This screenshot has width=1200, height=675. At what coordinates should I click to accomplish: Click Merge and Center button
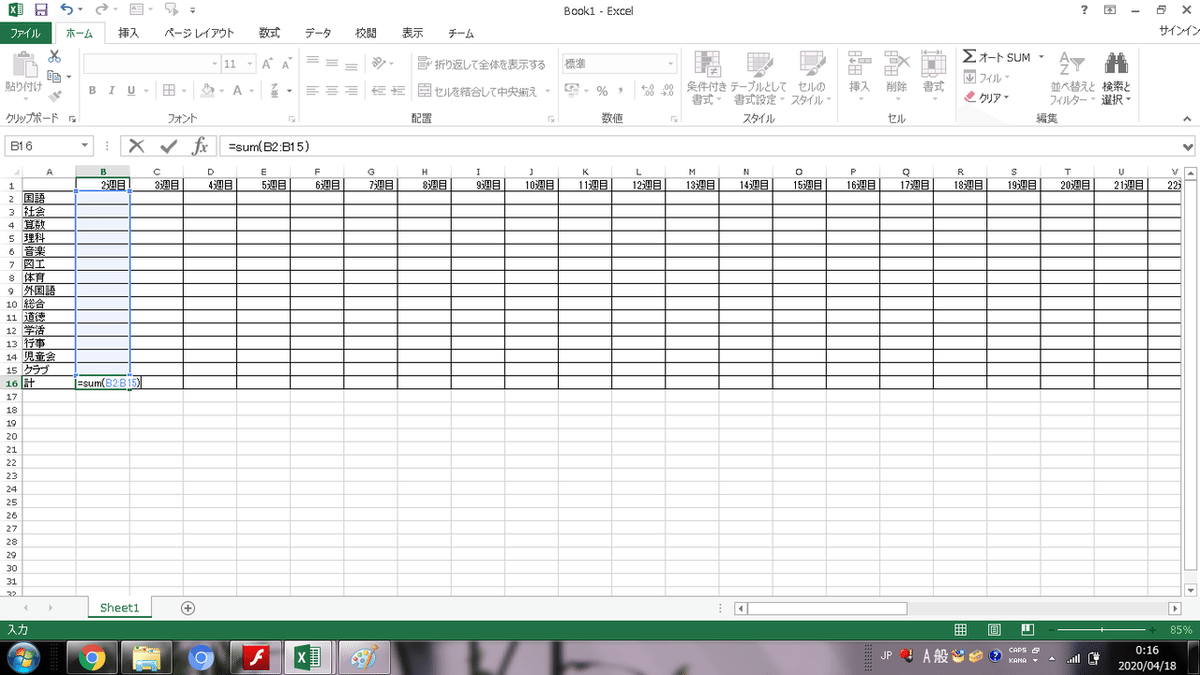pyautogui.click(x=479, y=91)
